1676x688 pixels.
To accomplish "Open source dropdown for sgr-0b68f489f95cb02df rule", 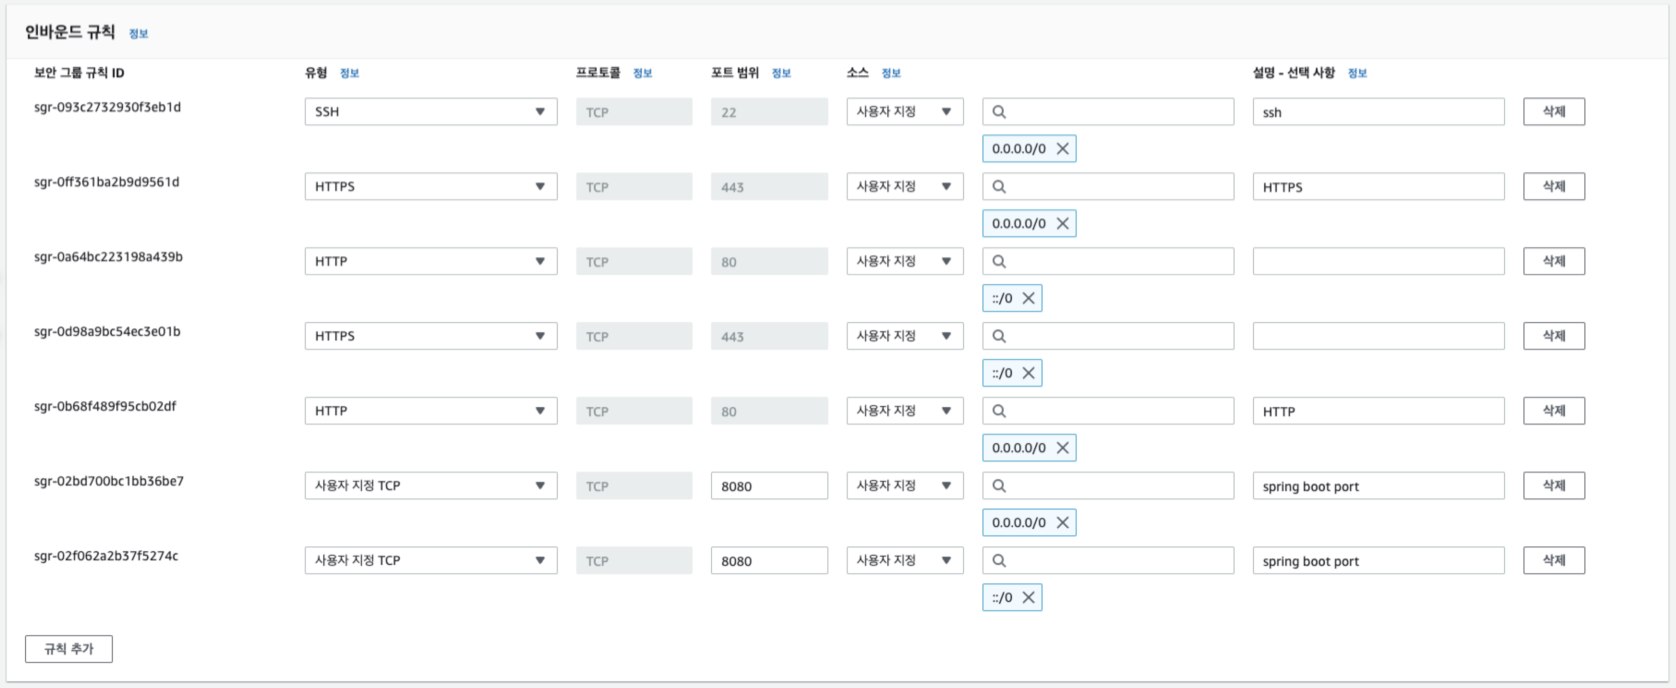I will 905,411.
